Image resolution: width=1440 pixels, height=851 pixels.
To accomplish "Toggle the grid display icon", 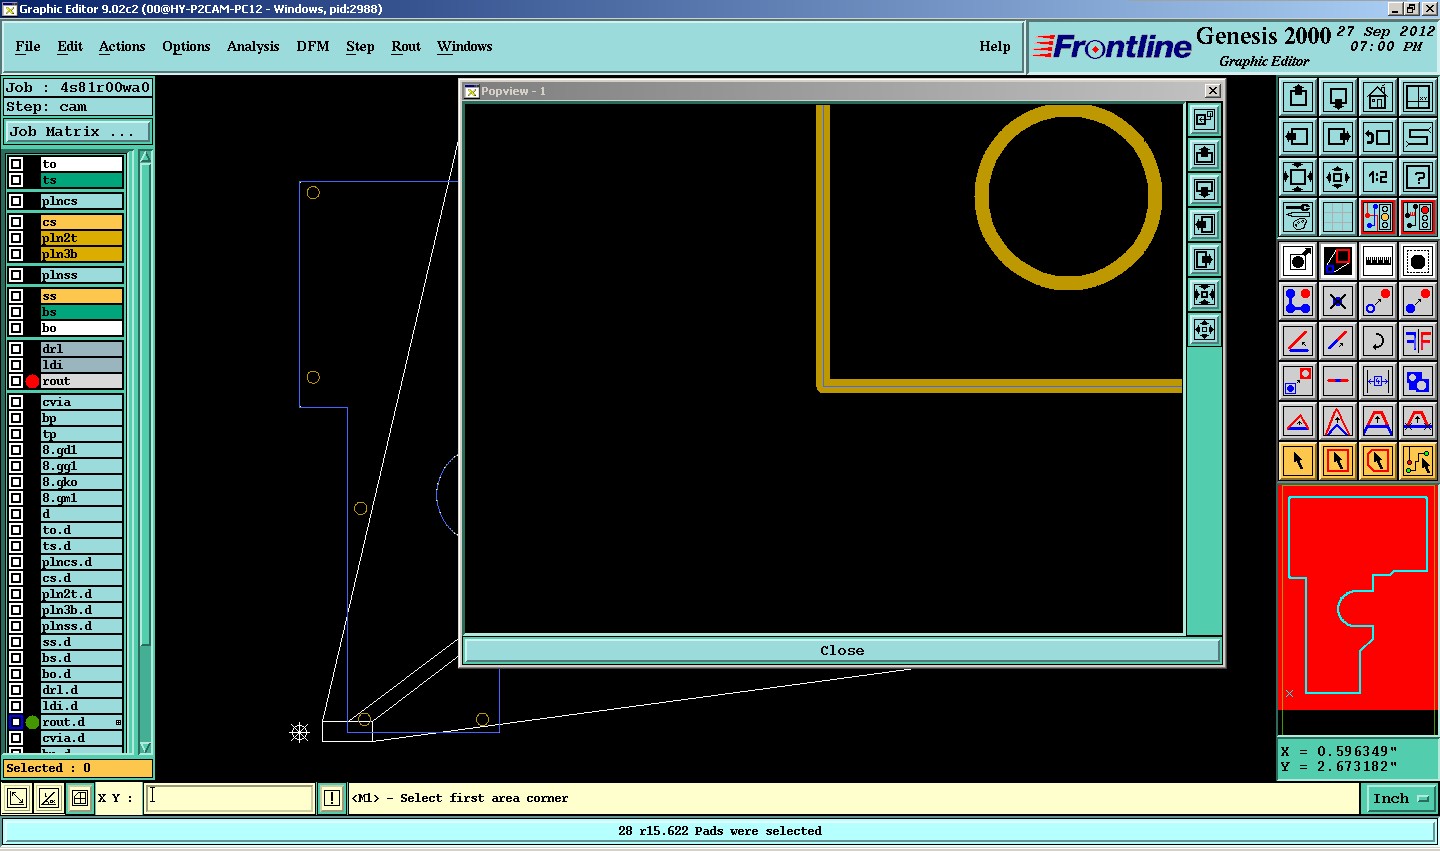I will coord(1338,217).
